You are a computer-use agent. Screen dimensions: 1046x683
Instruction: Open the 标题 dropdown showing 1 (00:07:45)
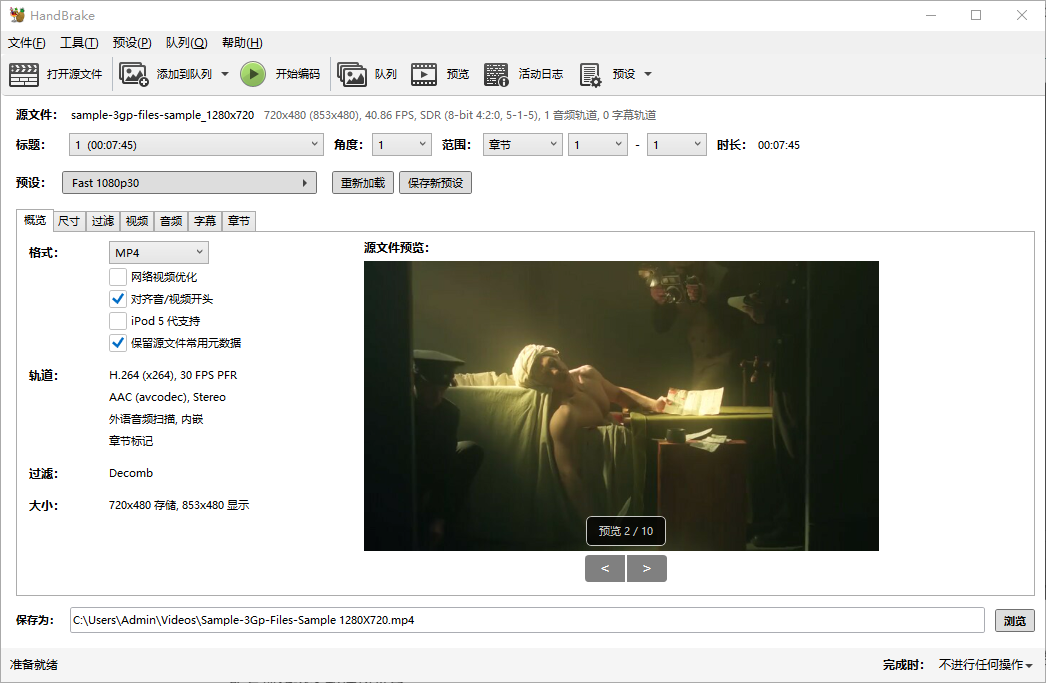coord(197,145)
